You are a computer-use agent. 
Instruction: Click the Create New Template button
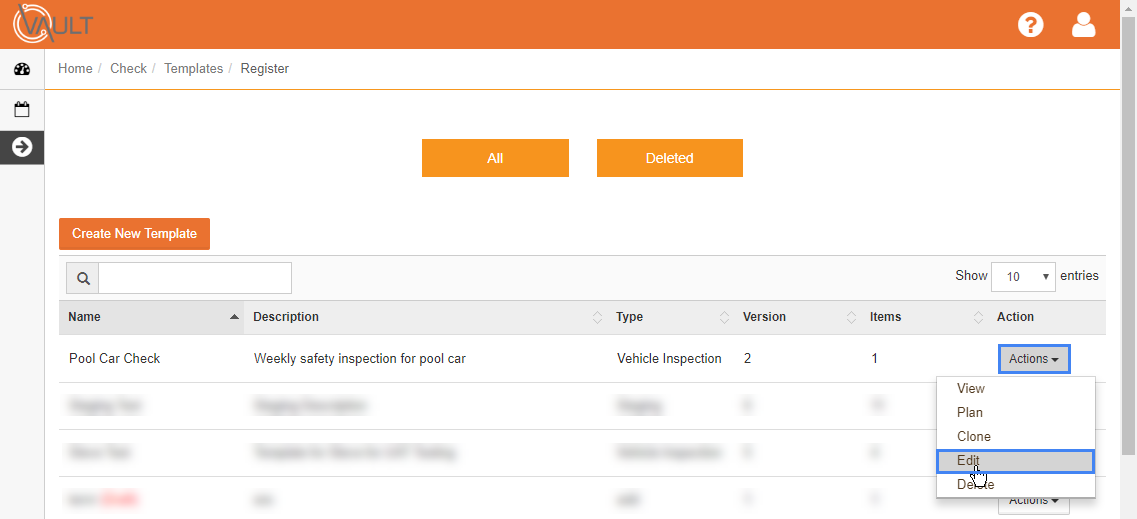[134, 233]
